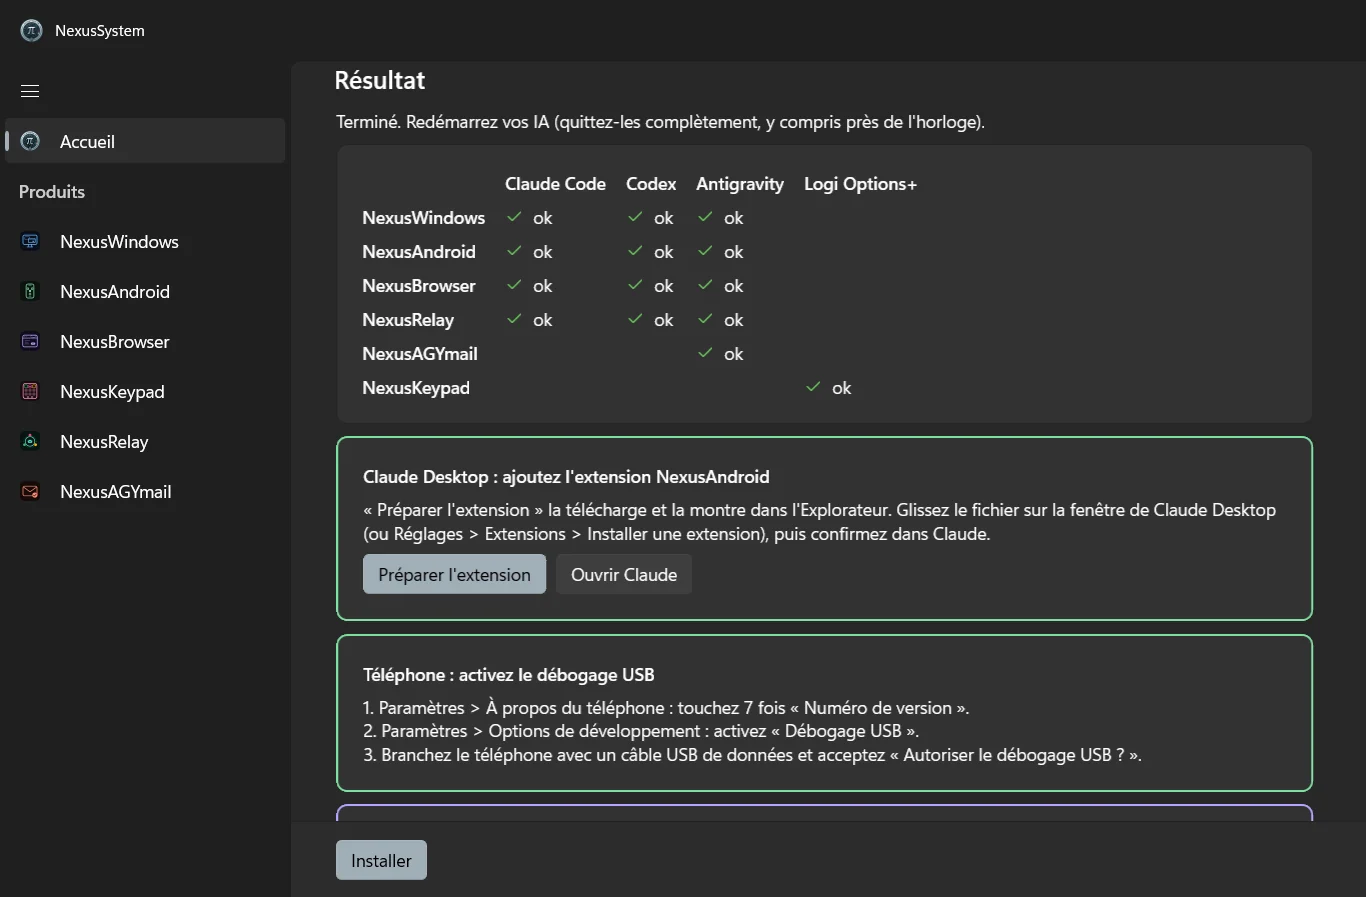Click the NexusAGYmail row label in table
This screenshot has height=897, width=1366.
pyautogui.click(x=420, y=354)
